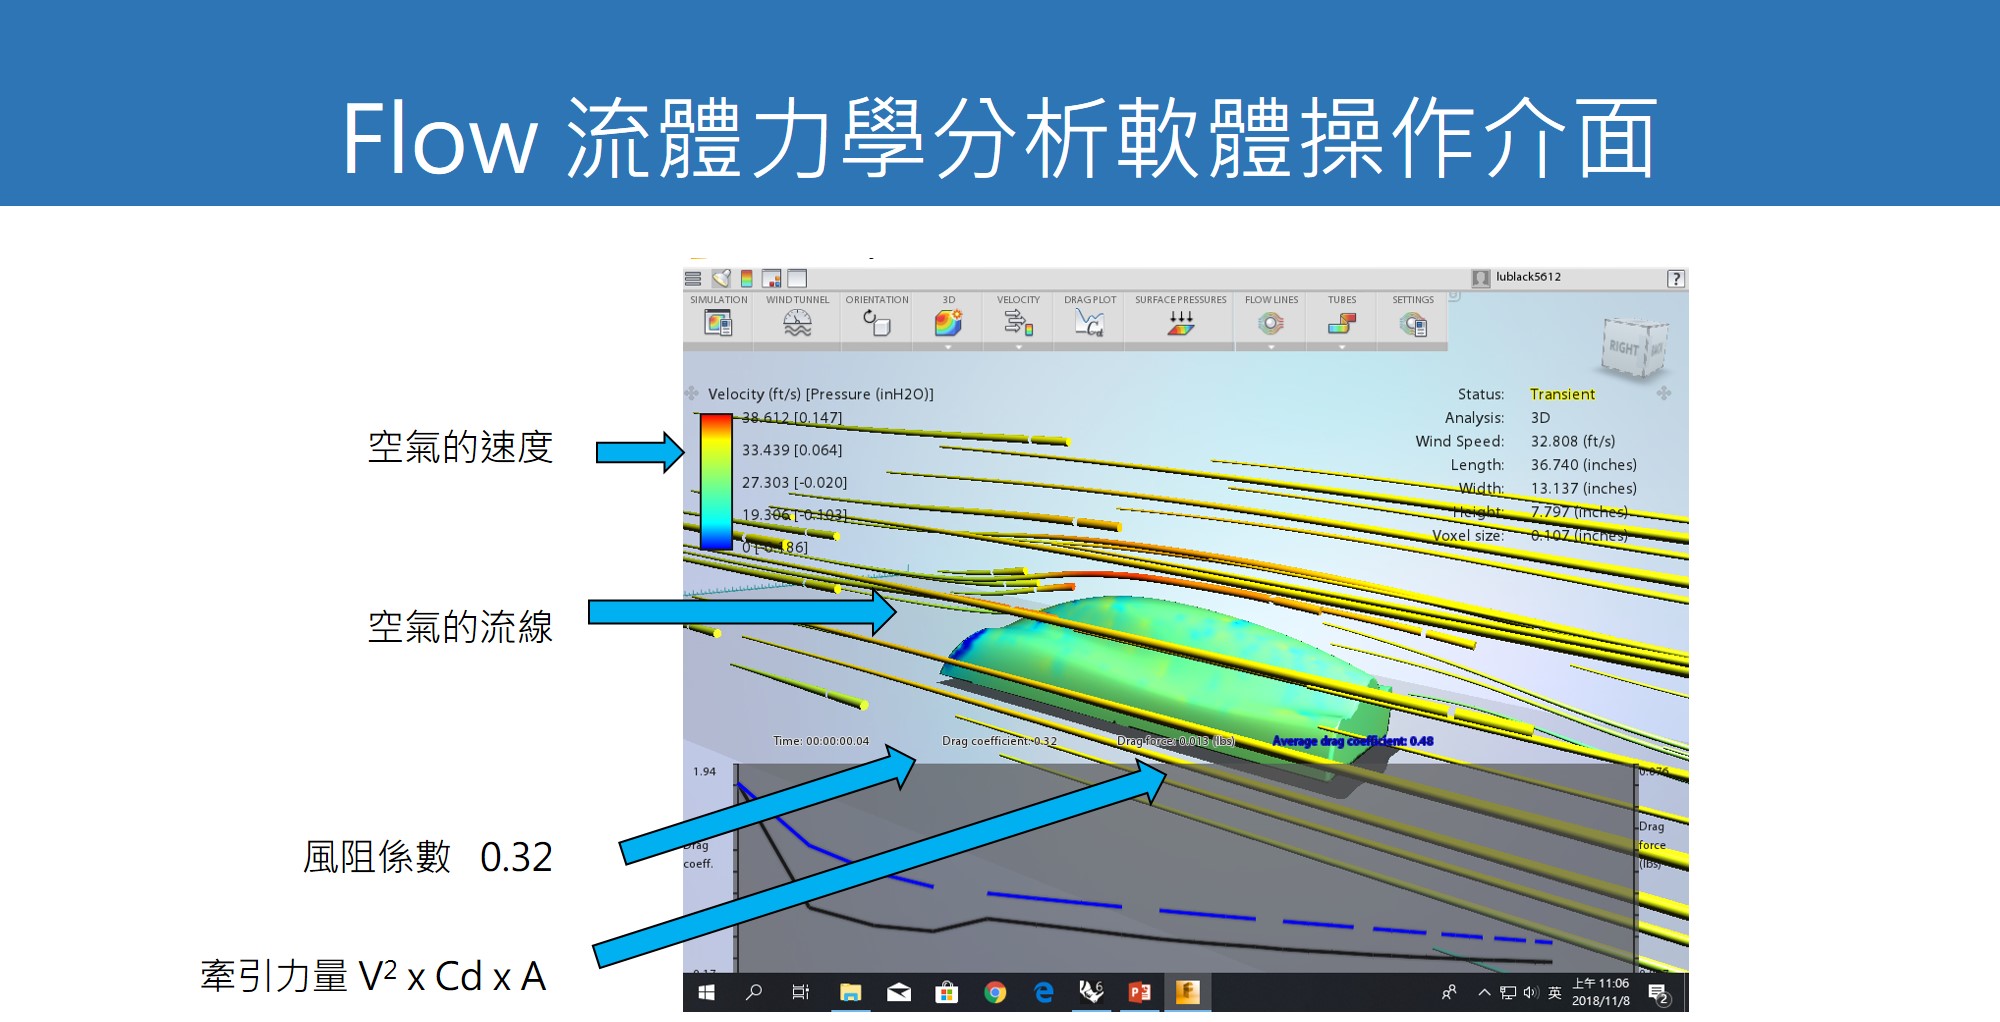Select the Orientation rotate-cube icon

[x=877, y=322]
